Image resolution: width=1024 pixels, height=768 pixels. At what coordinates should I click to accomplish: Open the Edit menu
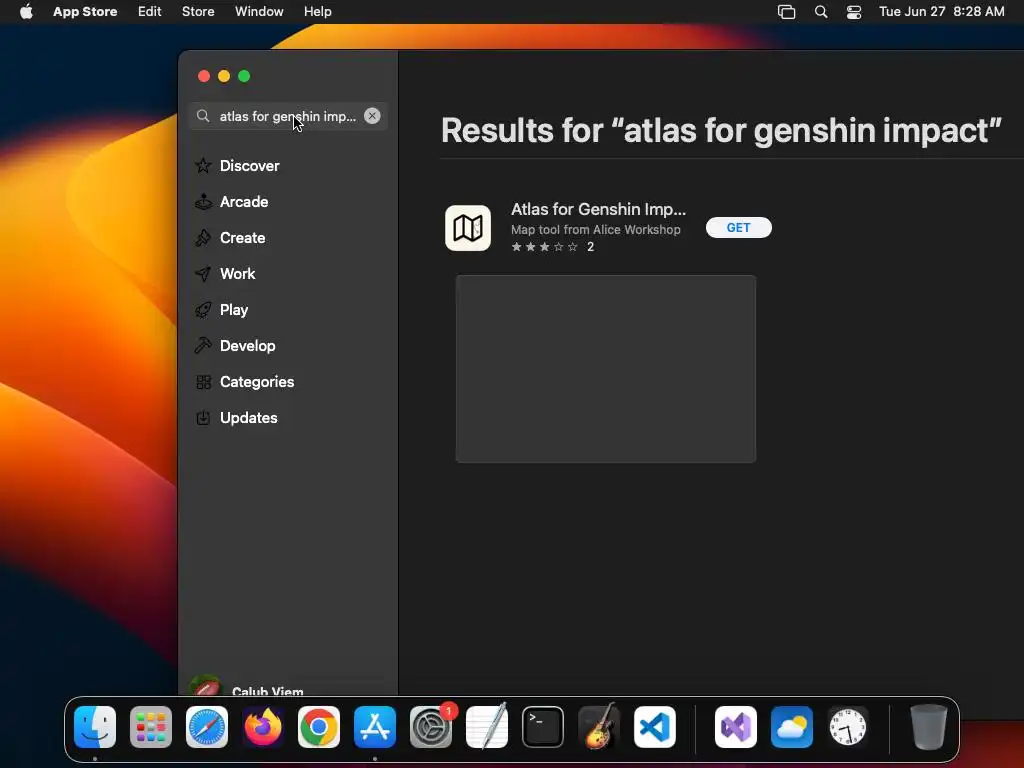pos(150,12)
